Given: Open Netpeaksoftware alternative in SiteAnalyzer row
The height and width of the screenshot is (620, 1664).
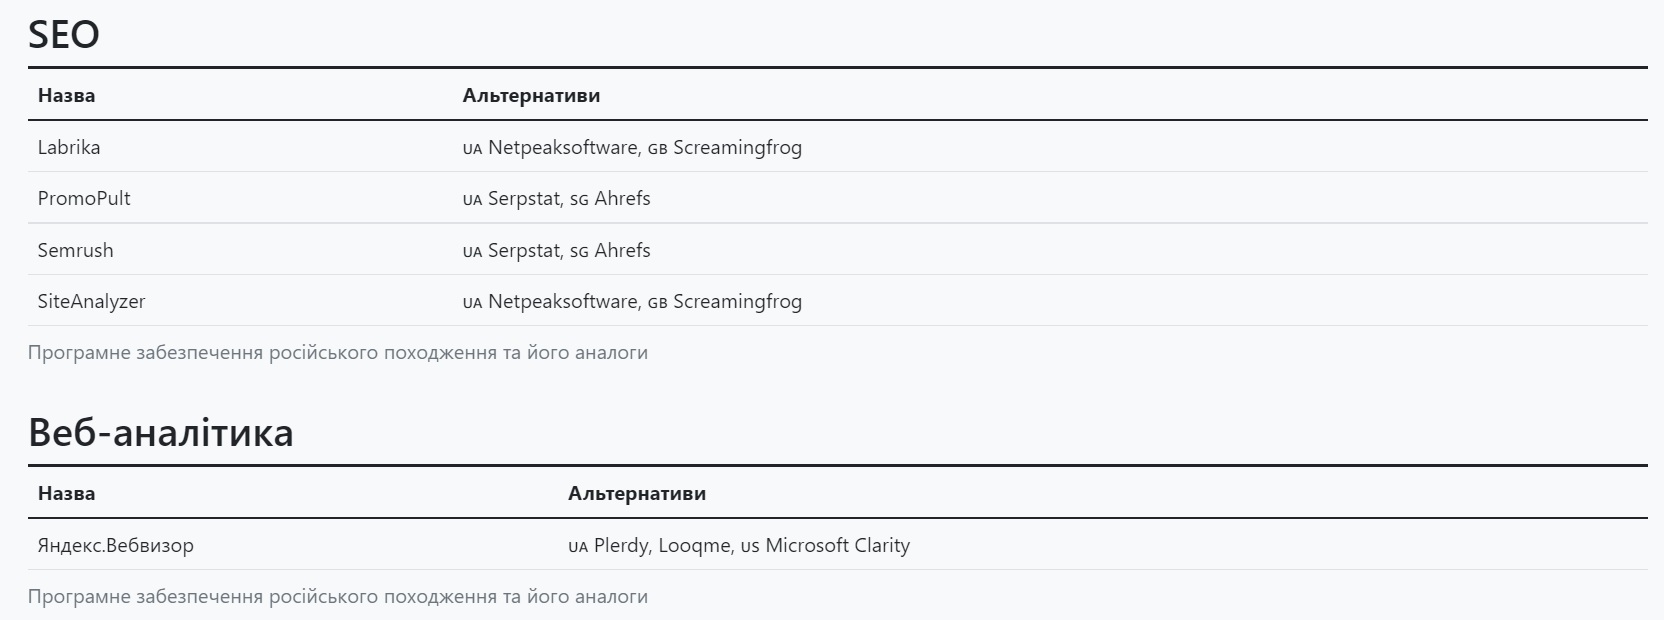Looking at the screenshot, I should [563, 301].
